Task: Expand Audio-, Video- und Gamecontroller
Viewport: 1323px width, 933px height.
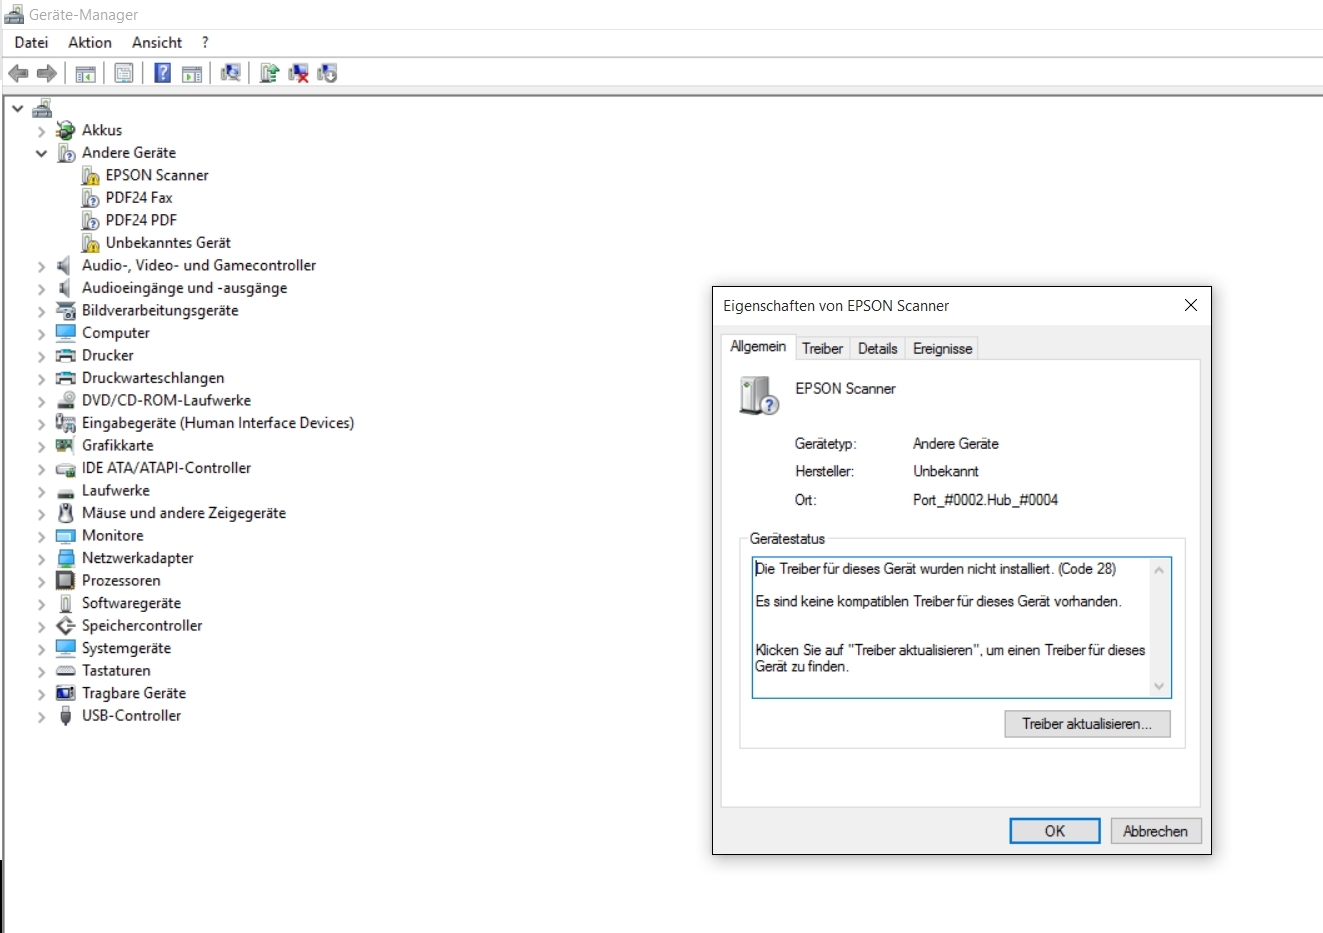Action: pyautogui.click(x=41, y=266)
